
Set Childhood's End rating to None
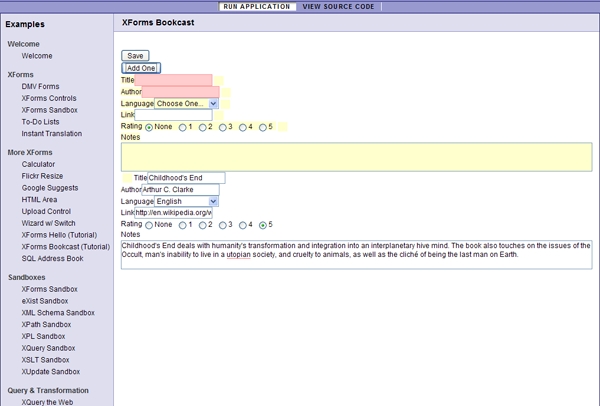tap(149, 225)
